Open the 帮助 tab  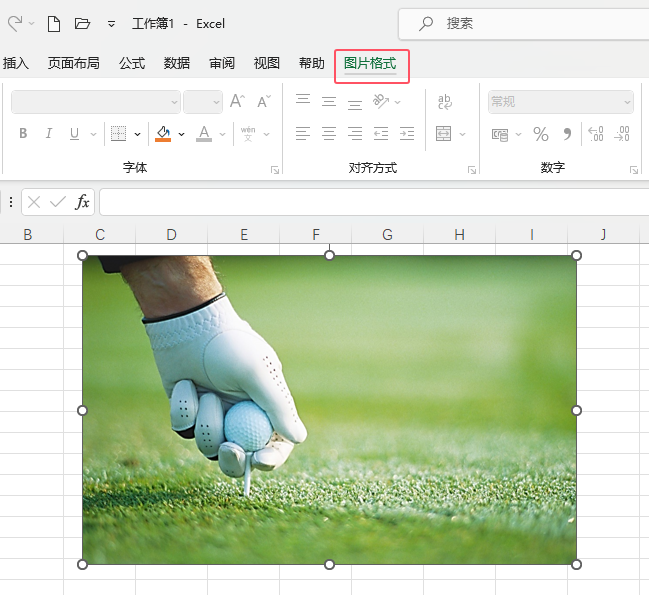pos(312,63)
